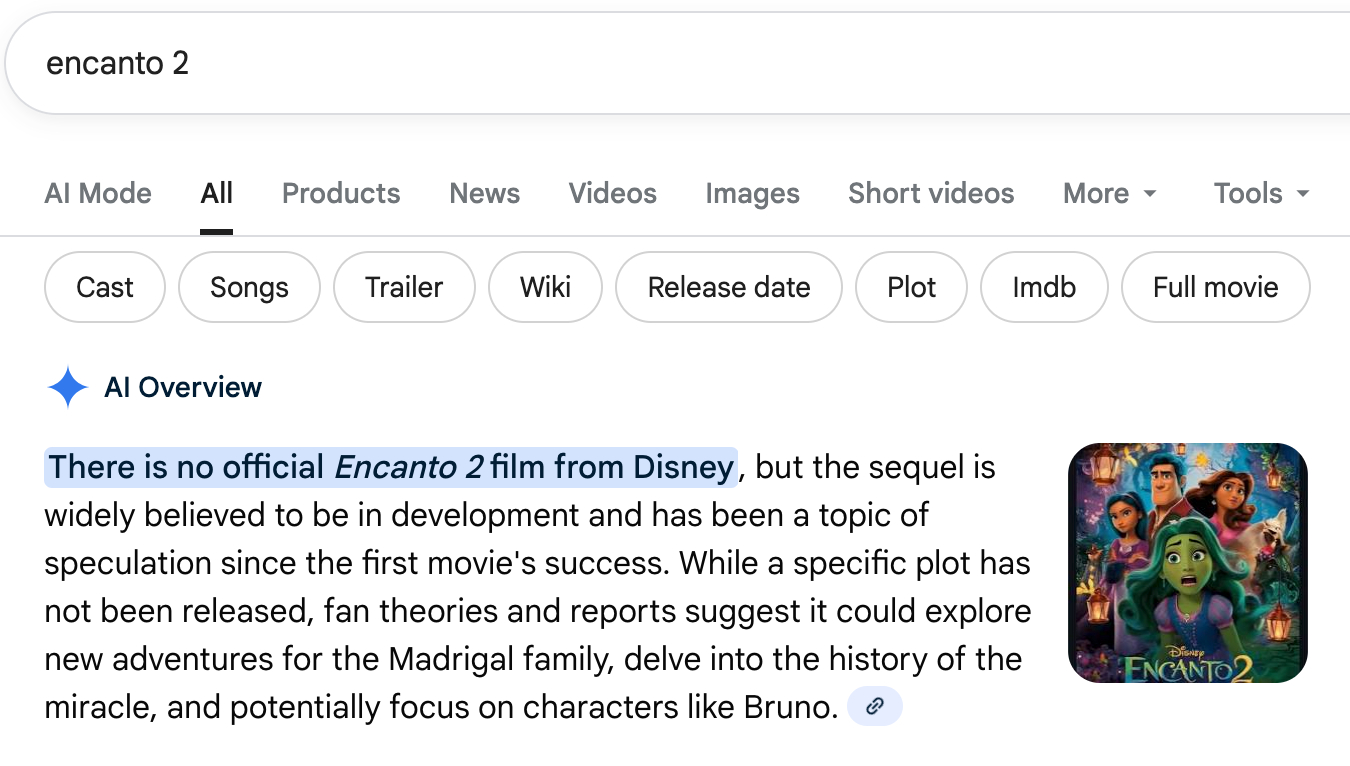Image resolution: width=1350 pixels, height=766 pixels.
Task: Click the AI Overview sparkle icon
Action: click(68, 387)
